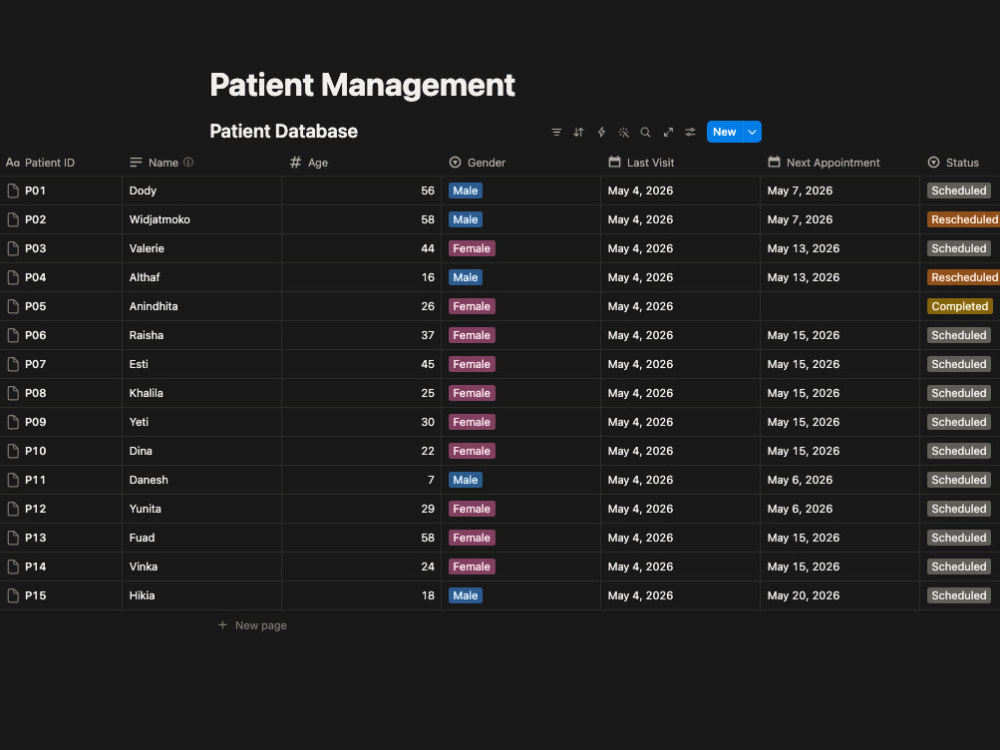Click page icon of row P06
This screenshot has width=1000, height=750.
coord(13,335)
